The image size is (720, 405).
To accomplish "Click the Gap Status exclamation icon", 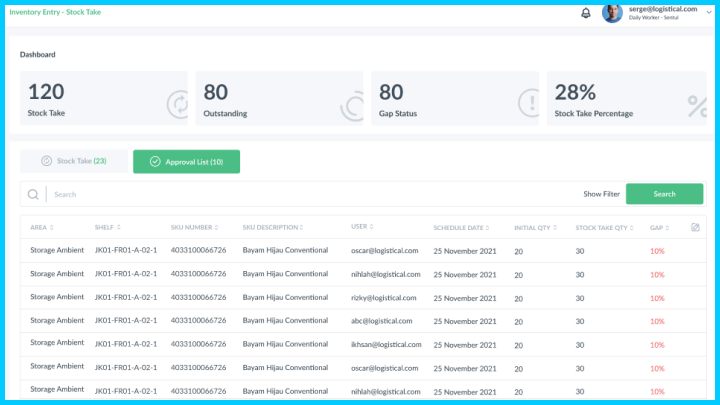I will [529, 103].
